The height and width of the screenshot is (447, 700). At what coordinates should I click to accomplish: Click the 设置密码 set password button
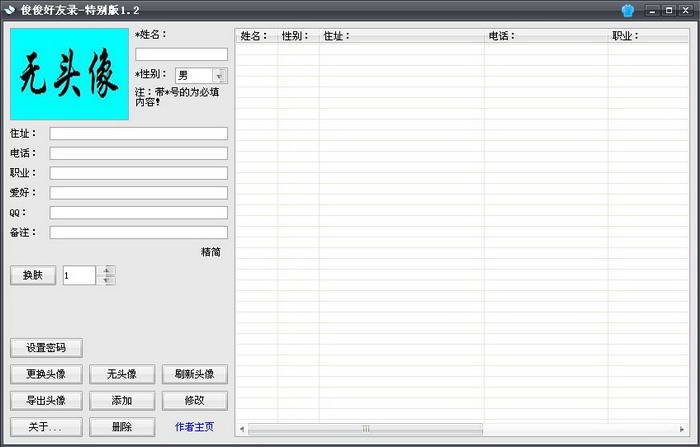[x=46, y=347]
